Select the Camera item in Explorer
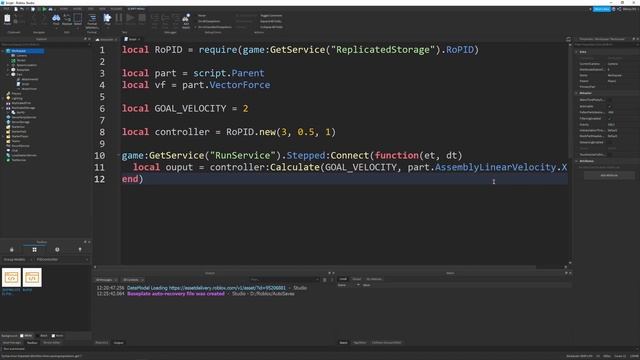 pos(22,56)
